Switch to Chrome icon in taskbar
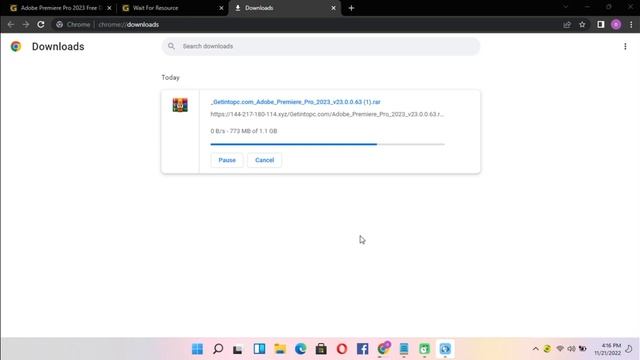Screen dimensions: 640x360 (383, 348)
